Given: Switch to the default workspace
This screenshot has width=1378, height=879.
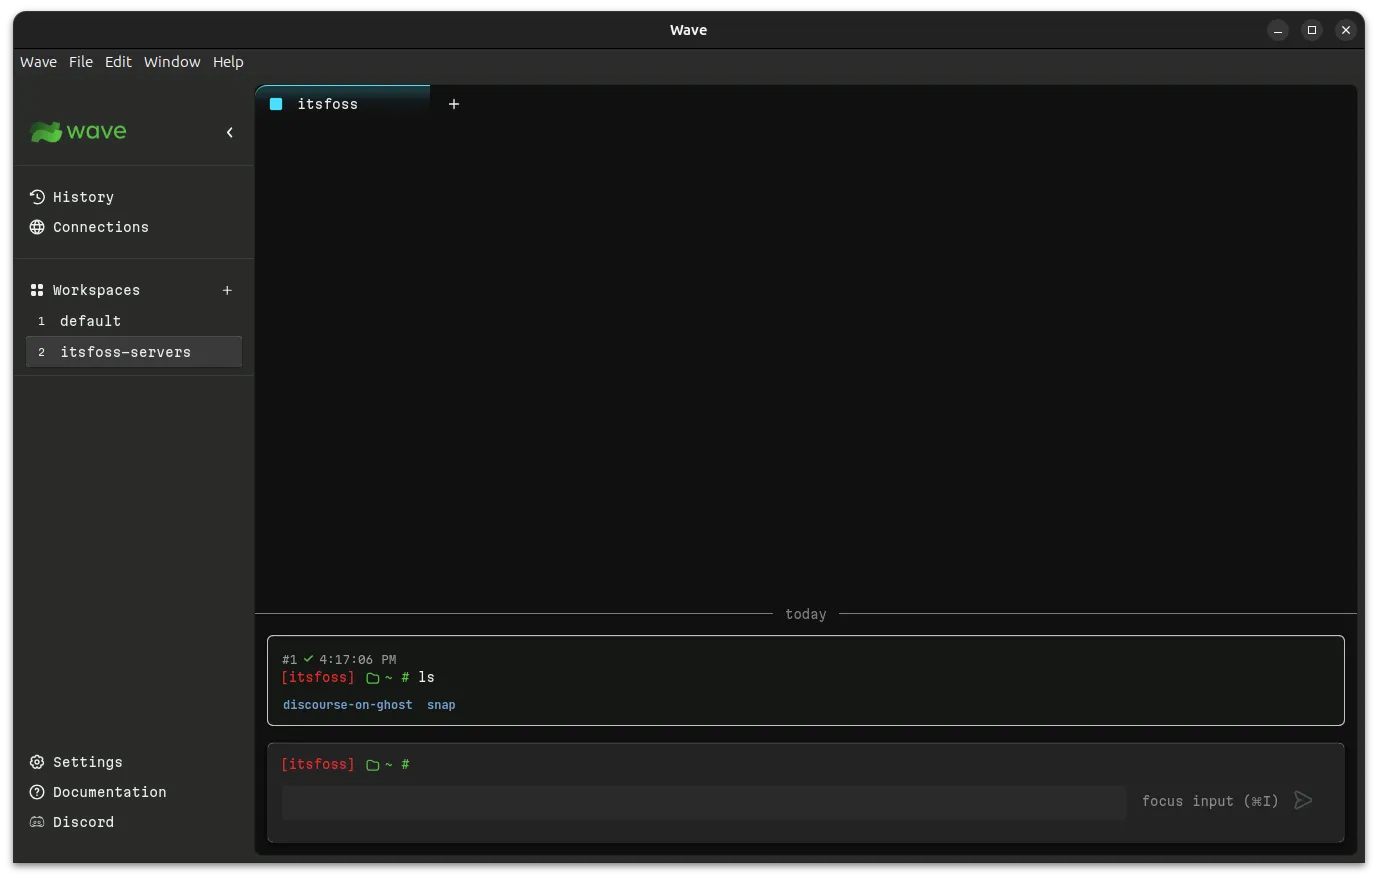Looking at the screenshot, I should point(90,321).
